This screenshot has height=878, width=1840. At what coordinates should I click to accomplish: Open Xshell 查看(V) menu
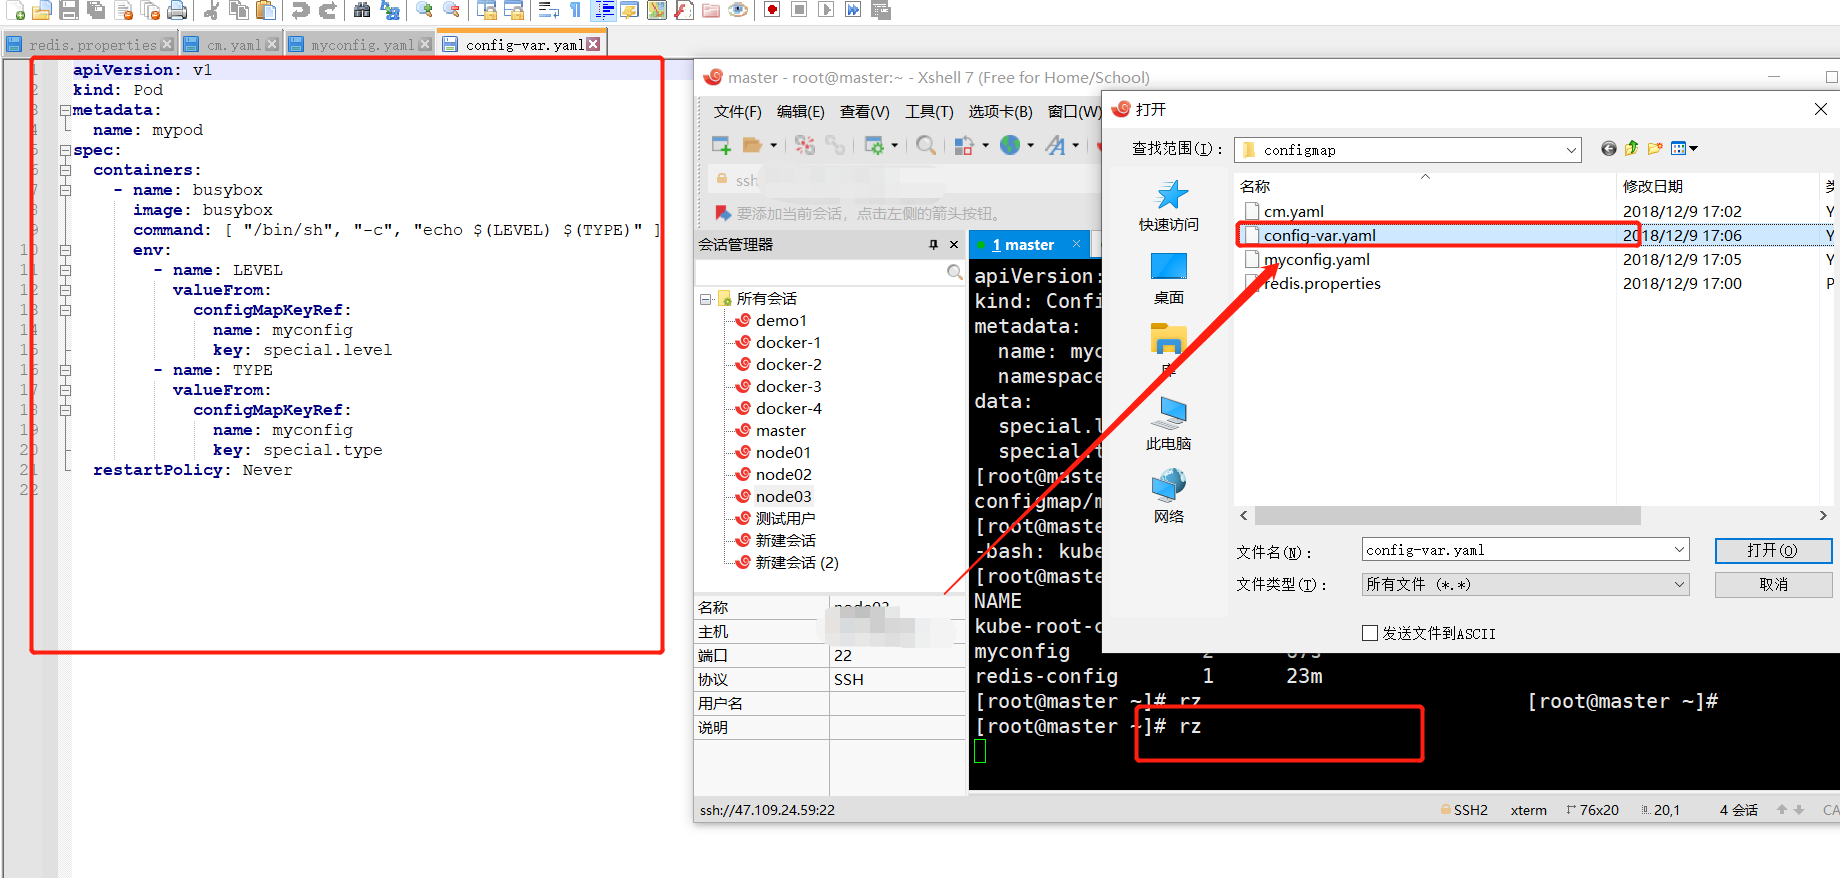865,111
